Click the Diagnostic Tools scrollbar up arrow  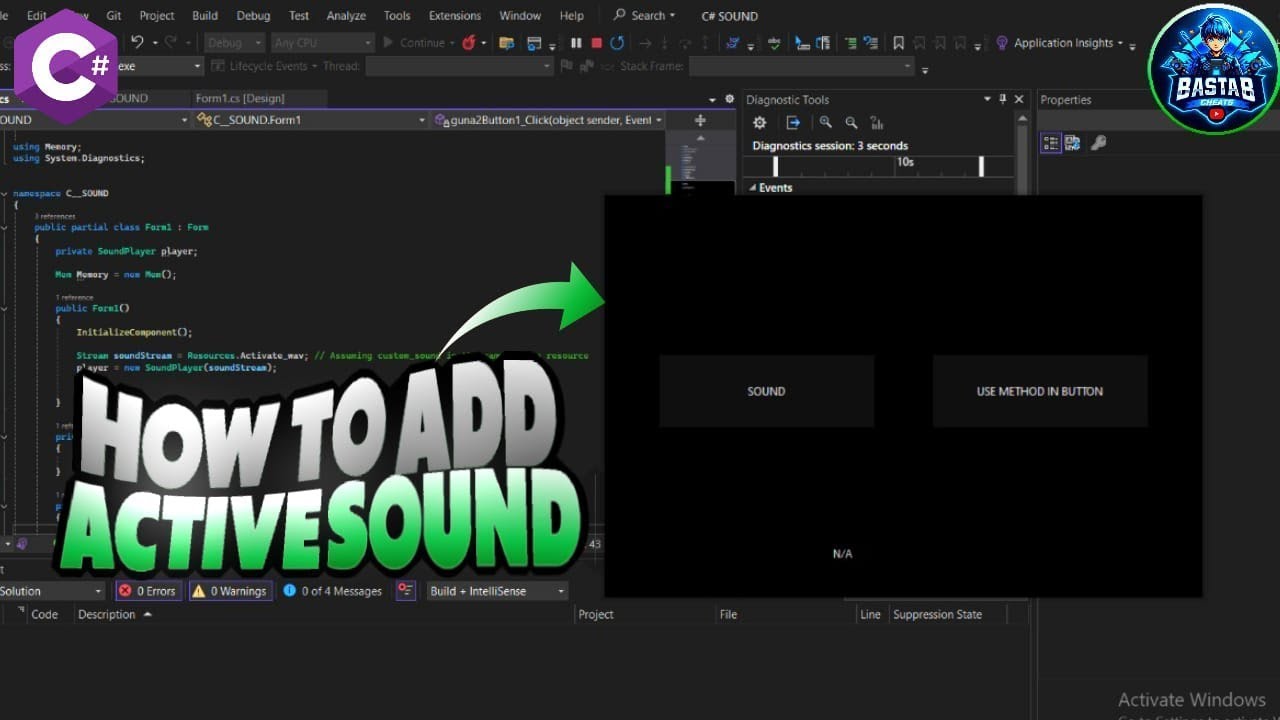point(1022,117)
